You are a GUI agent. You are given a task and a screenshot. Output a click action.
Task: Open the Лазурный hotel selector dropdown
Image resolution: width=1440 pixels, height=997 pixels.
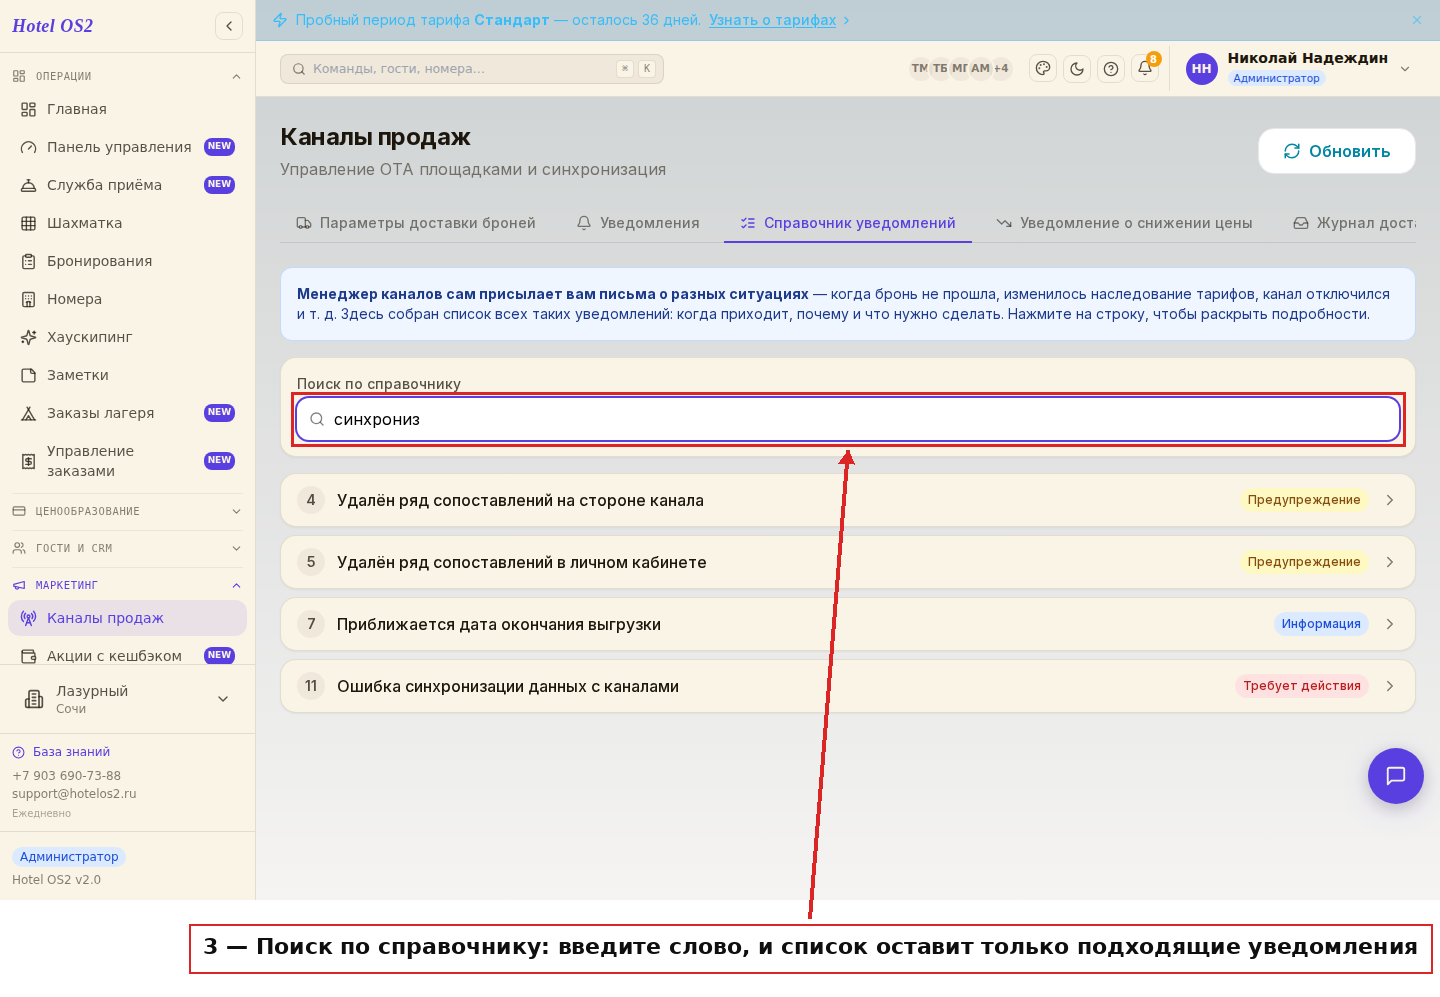point(127,699)
